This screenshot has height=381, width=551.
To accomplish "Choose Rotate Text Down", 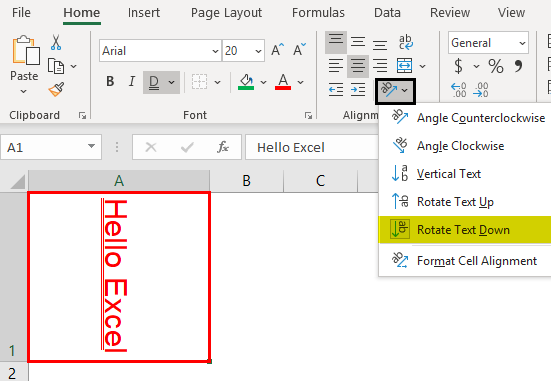I will click(x=465, y=230).
